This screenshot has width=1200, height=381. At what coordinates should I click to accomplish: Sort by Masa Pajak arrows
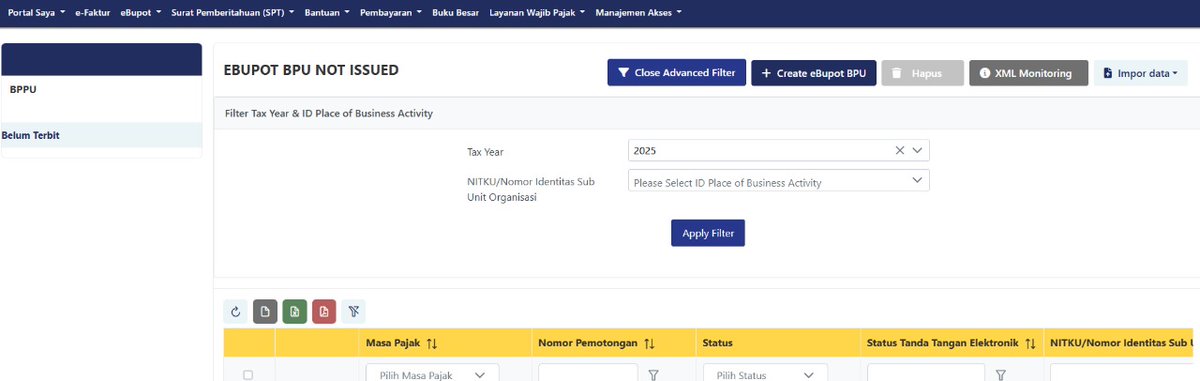click(432, 343)
